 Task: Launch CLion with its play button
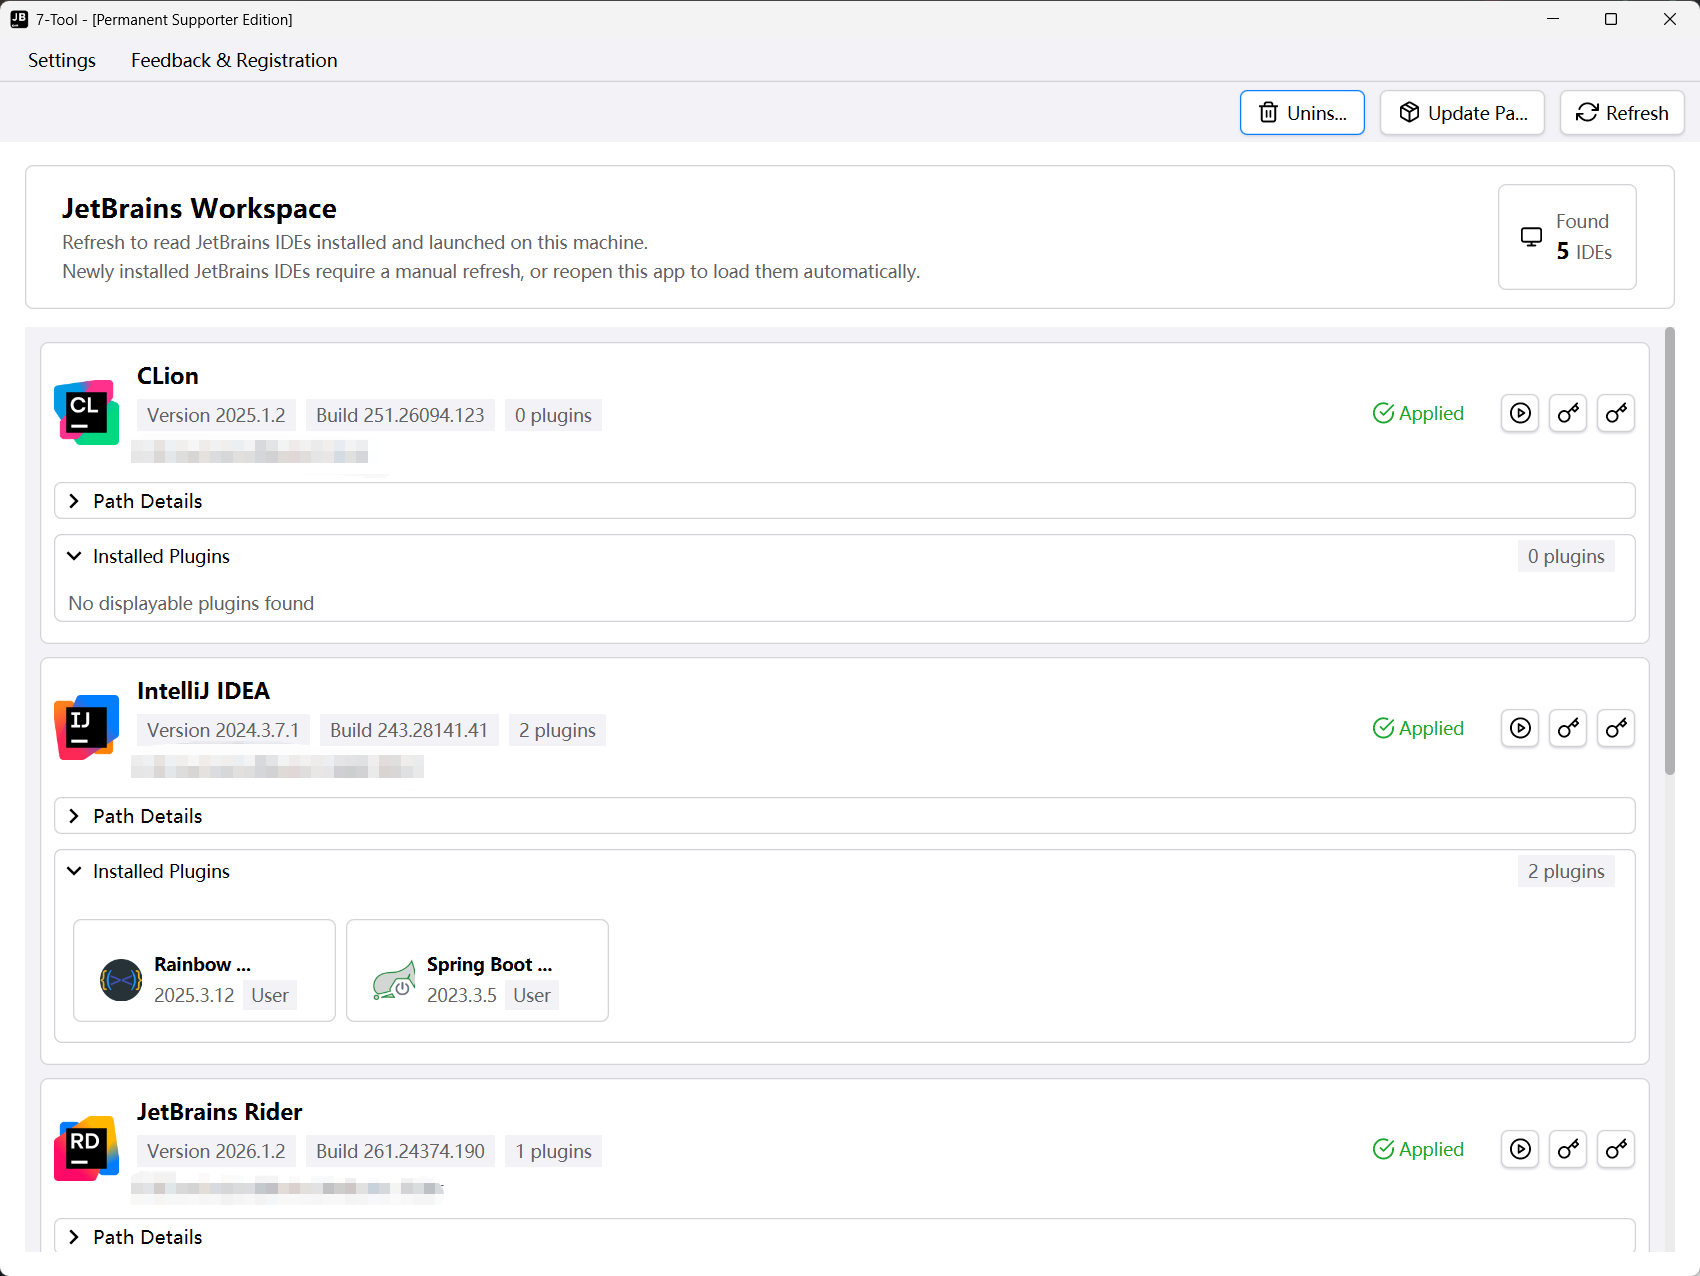point(1520,413)
